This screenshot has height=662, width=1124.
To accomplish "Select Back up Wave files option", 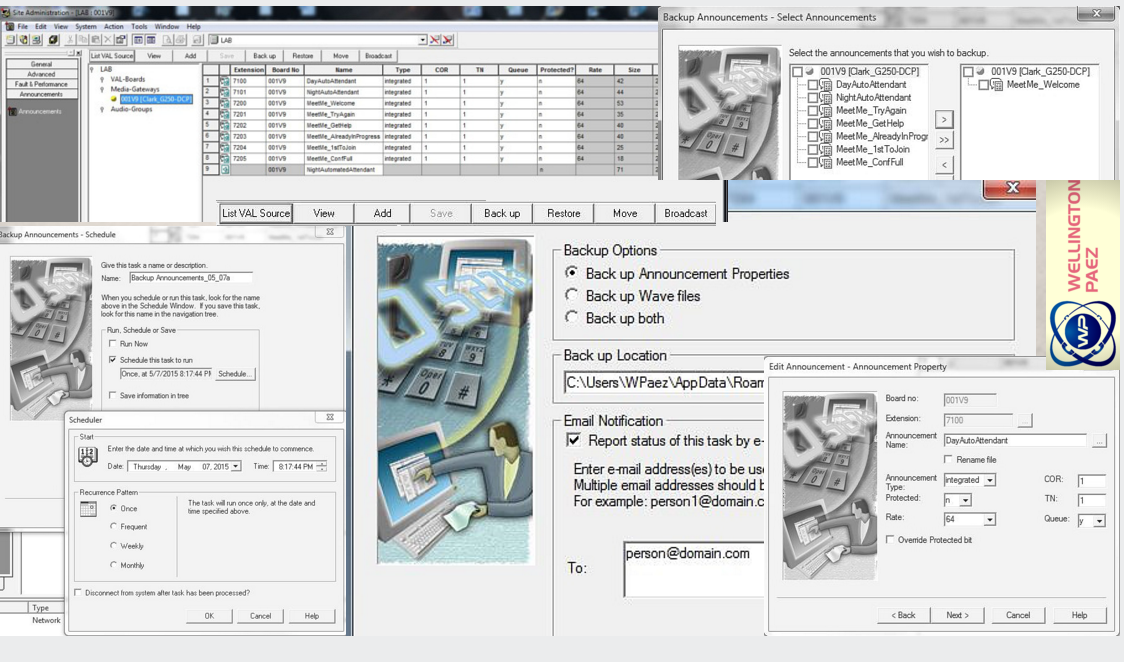I will (571, 295).
